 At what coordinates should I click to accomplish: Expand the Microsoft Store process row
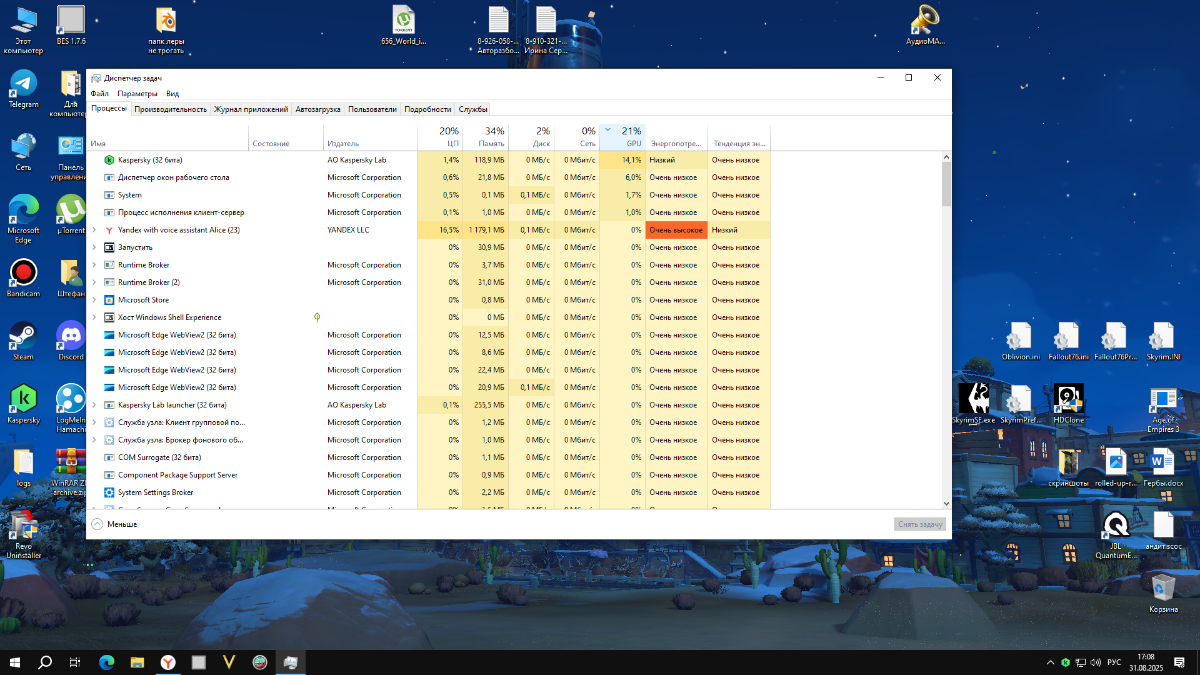[94, 300]
